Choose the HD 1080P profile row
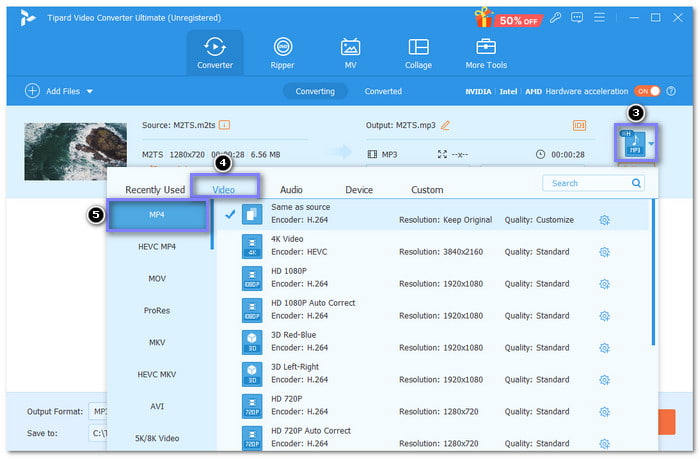Viewport: 700px width, 458px height. pyautogui.click(x=432, y=278)
